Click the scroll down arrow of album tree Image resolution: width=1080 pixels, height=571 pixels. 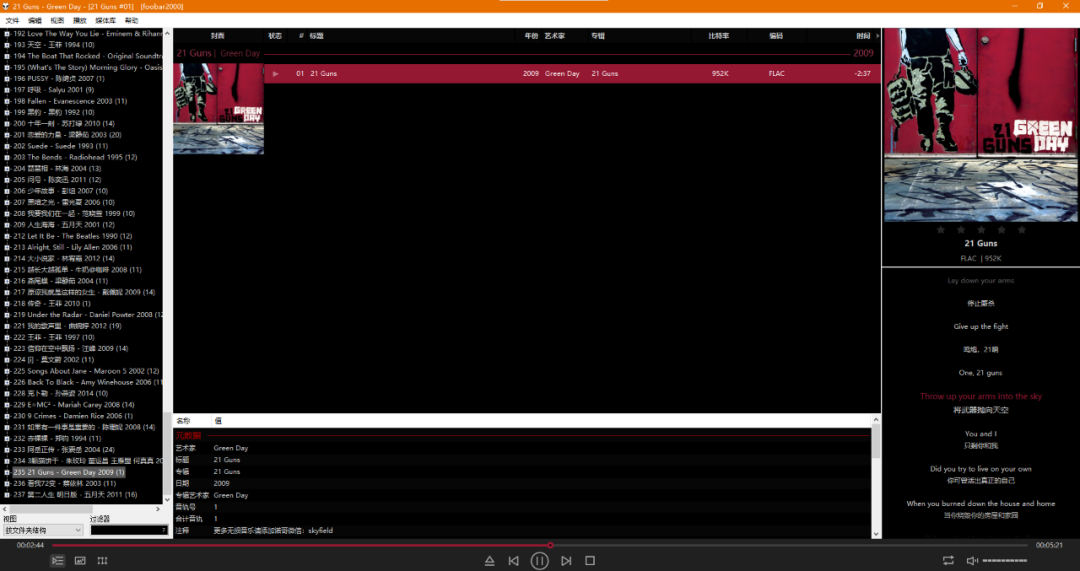[x=167, y=500]
